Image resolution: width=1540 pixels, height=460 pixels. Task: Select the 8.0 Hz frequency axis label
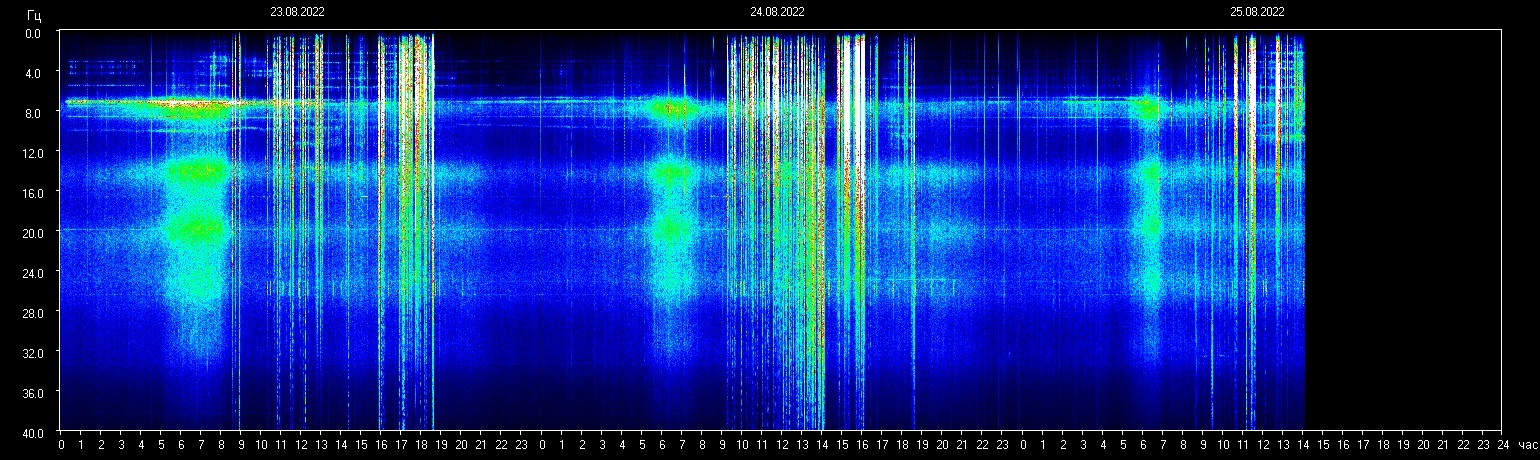point(33,113)
